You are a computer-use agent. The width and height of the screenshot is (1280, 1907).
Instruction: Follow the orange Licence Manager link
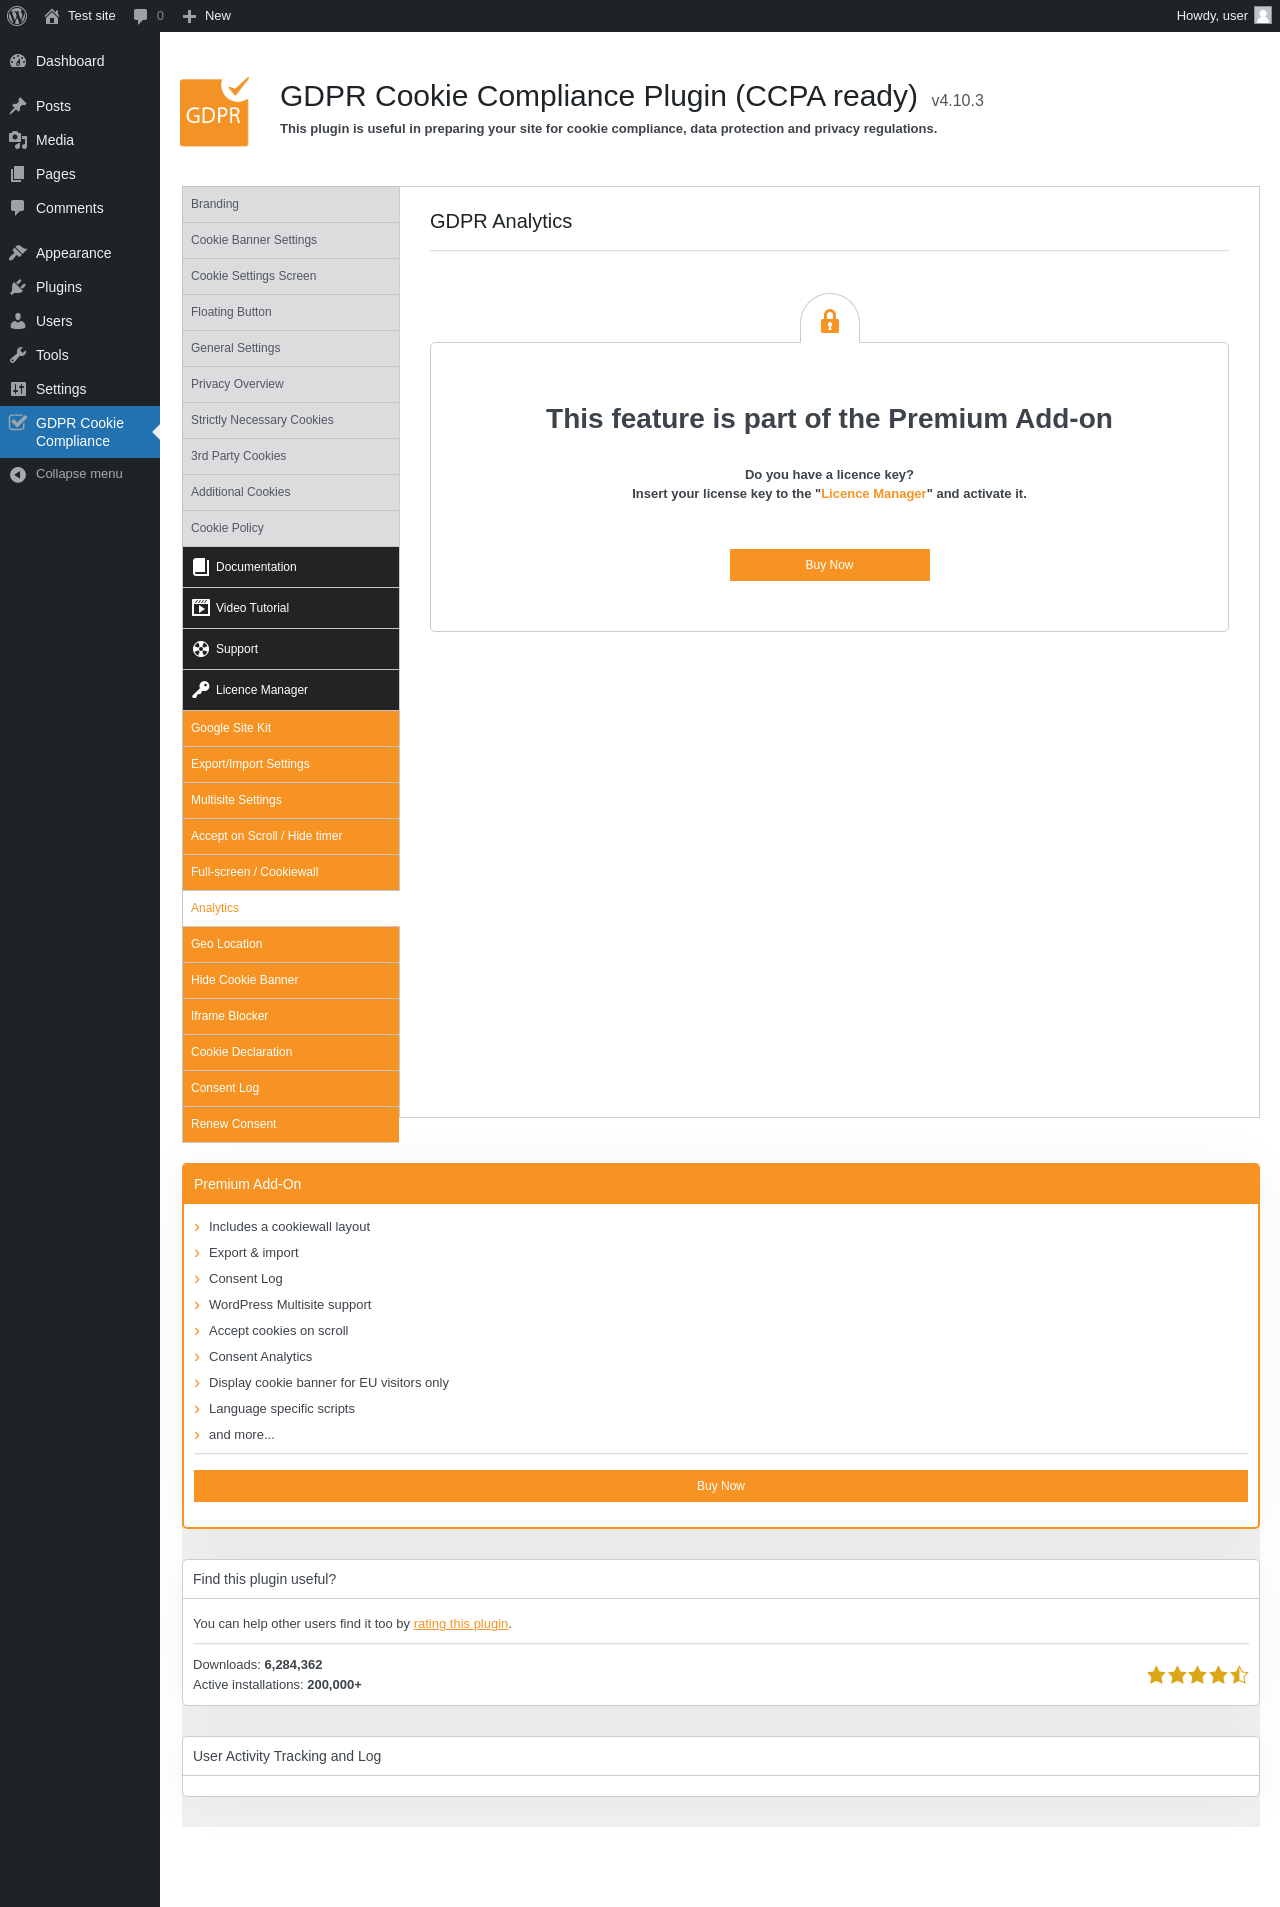(874, 494)
